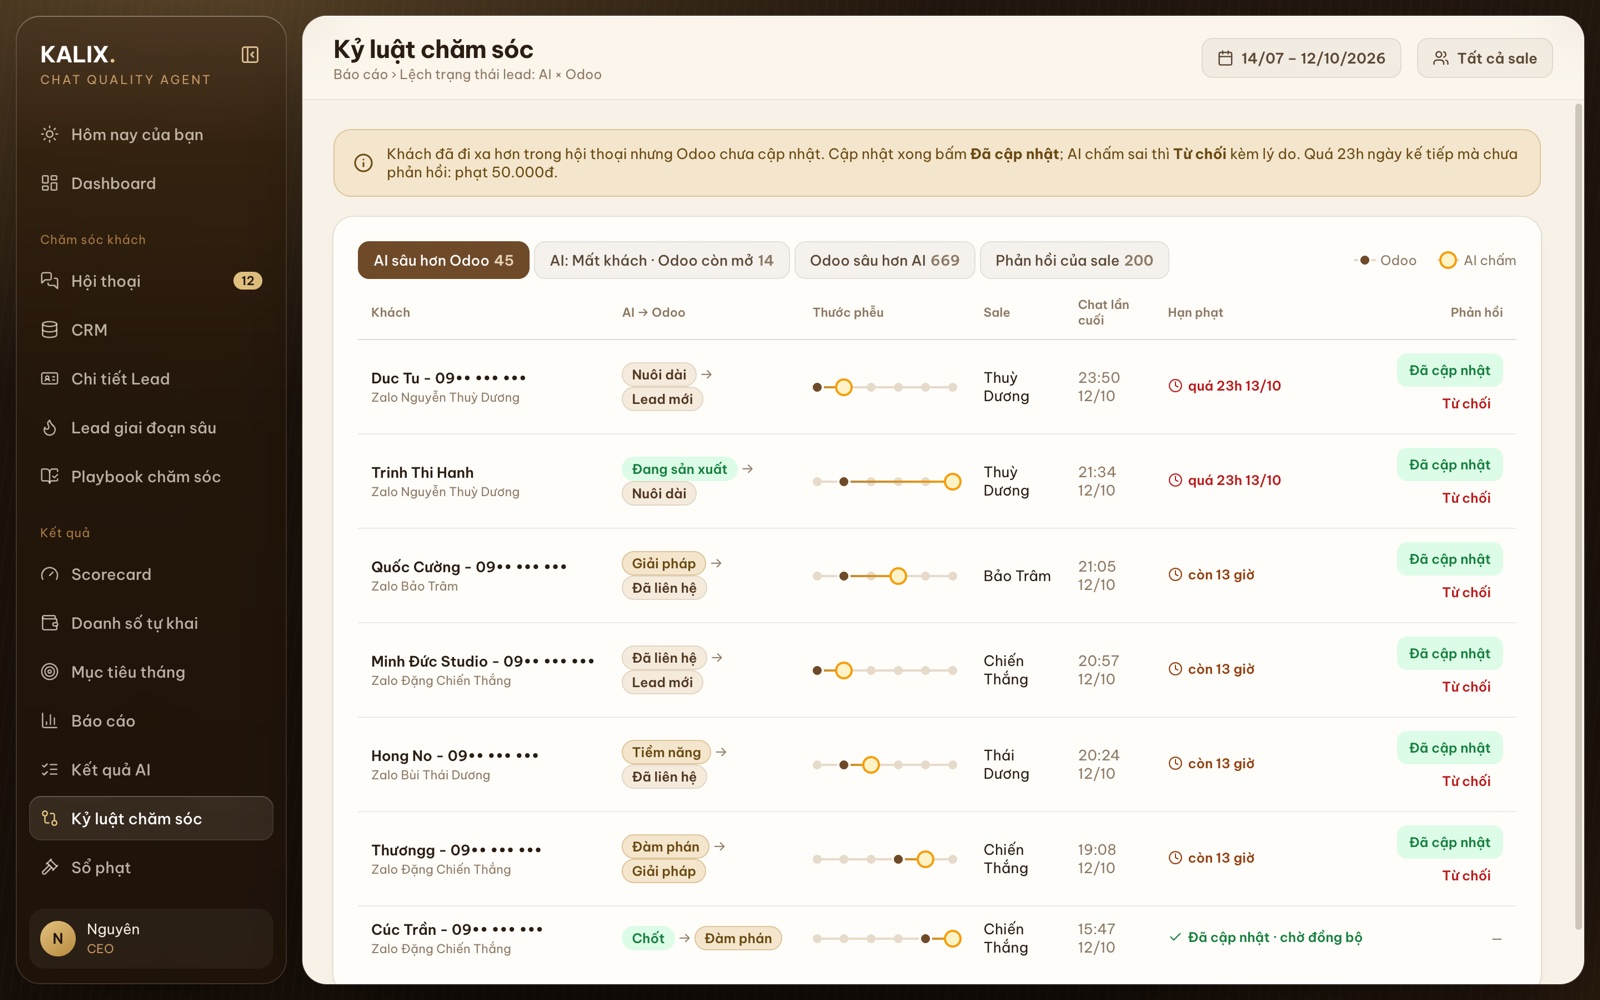Viewport: 1600px width, 1000px height.
Task: Collapse the sidebar panel icon
Action: click(x=250, y=55)
